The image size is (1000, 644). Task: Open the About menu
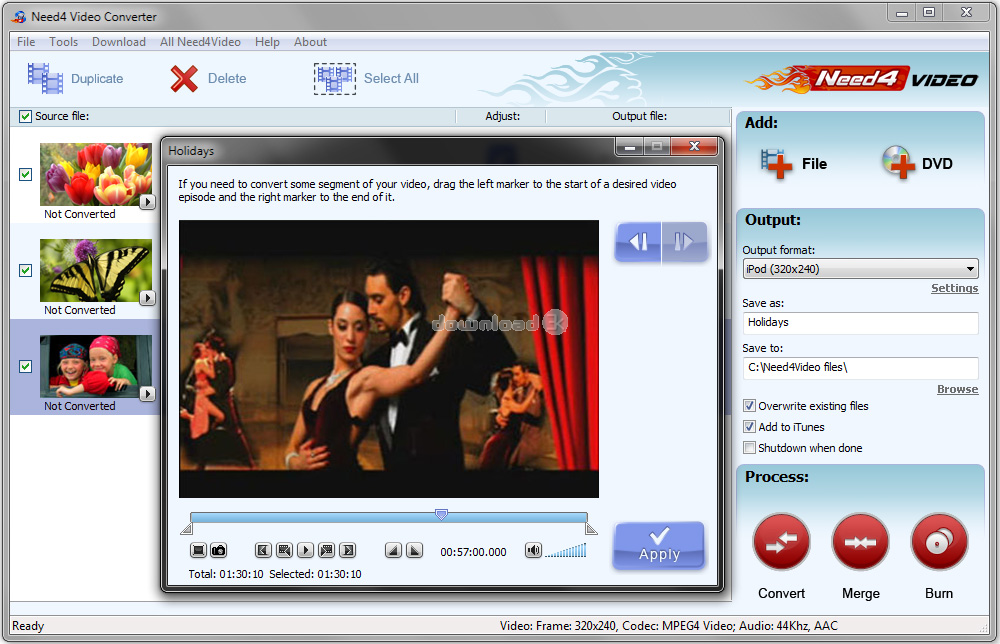tap(311, 42)
